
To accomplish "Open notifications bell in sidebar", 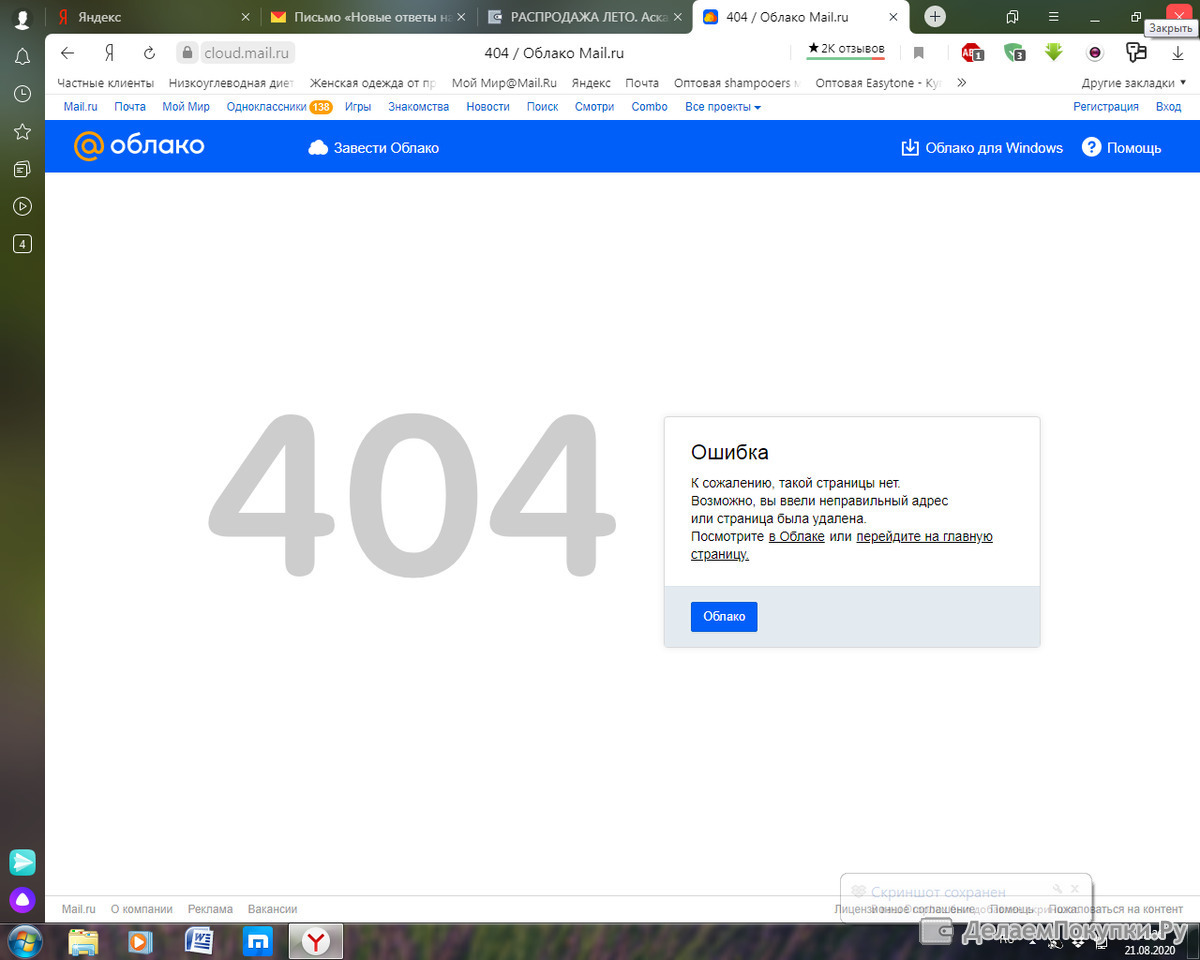I will point(22,56).
